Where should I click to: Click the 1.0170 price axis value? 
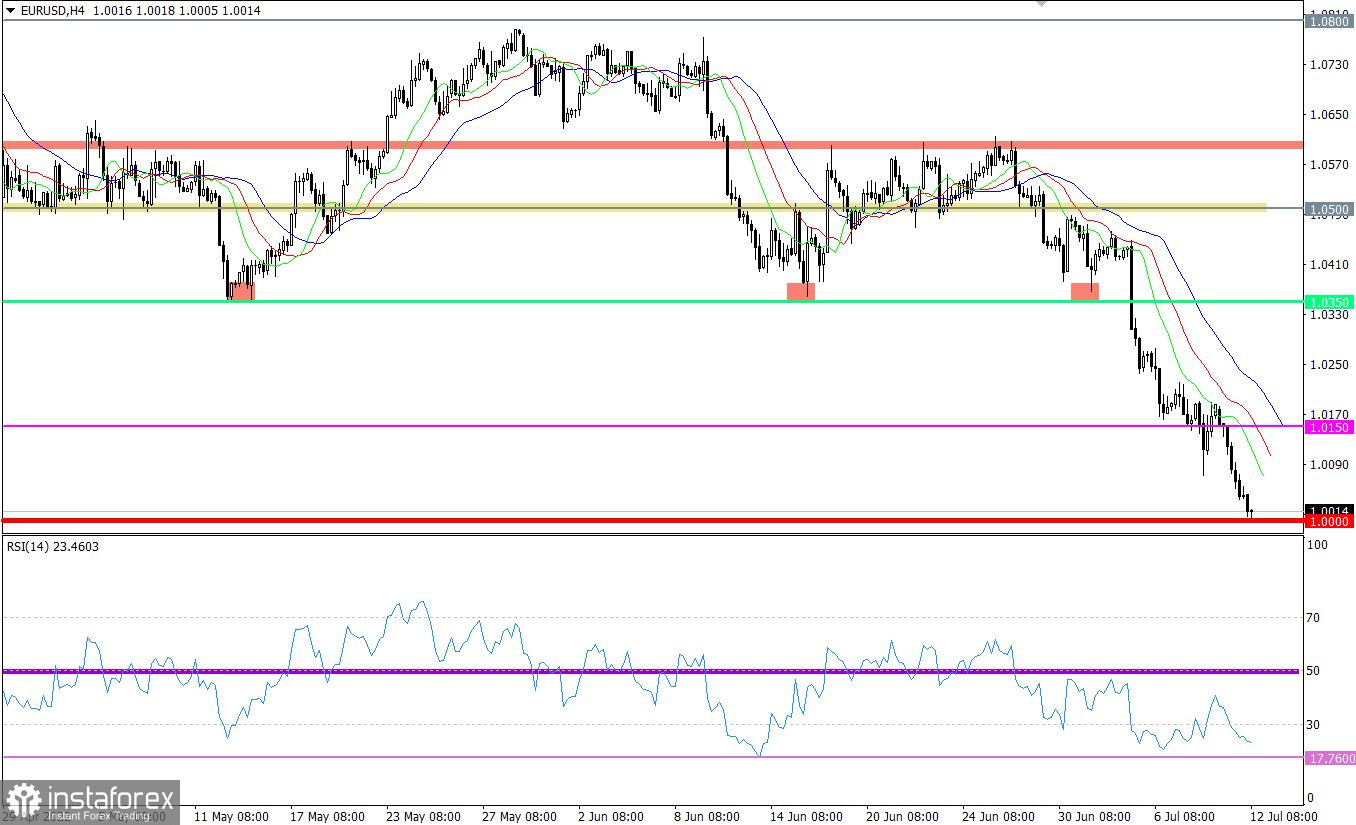click(x=1328, y=414)
